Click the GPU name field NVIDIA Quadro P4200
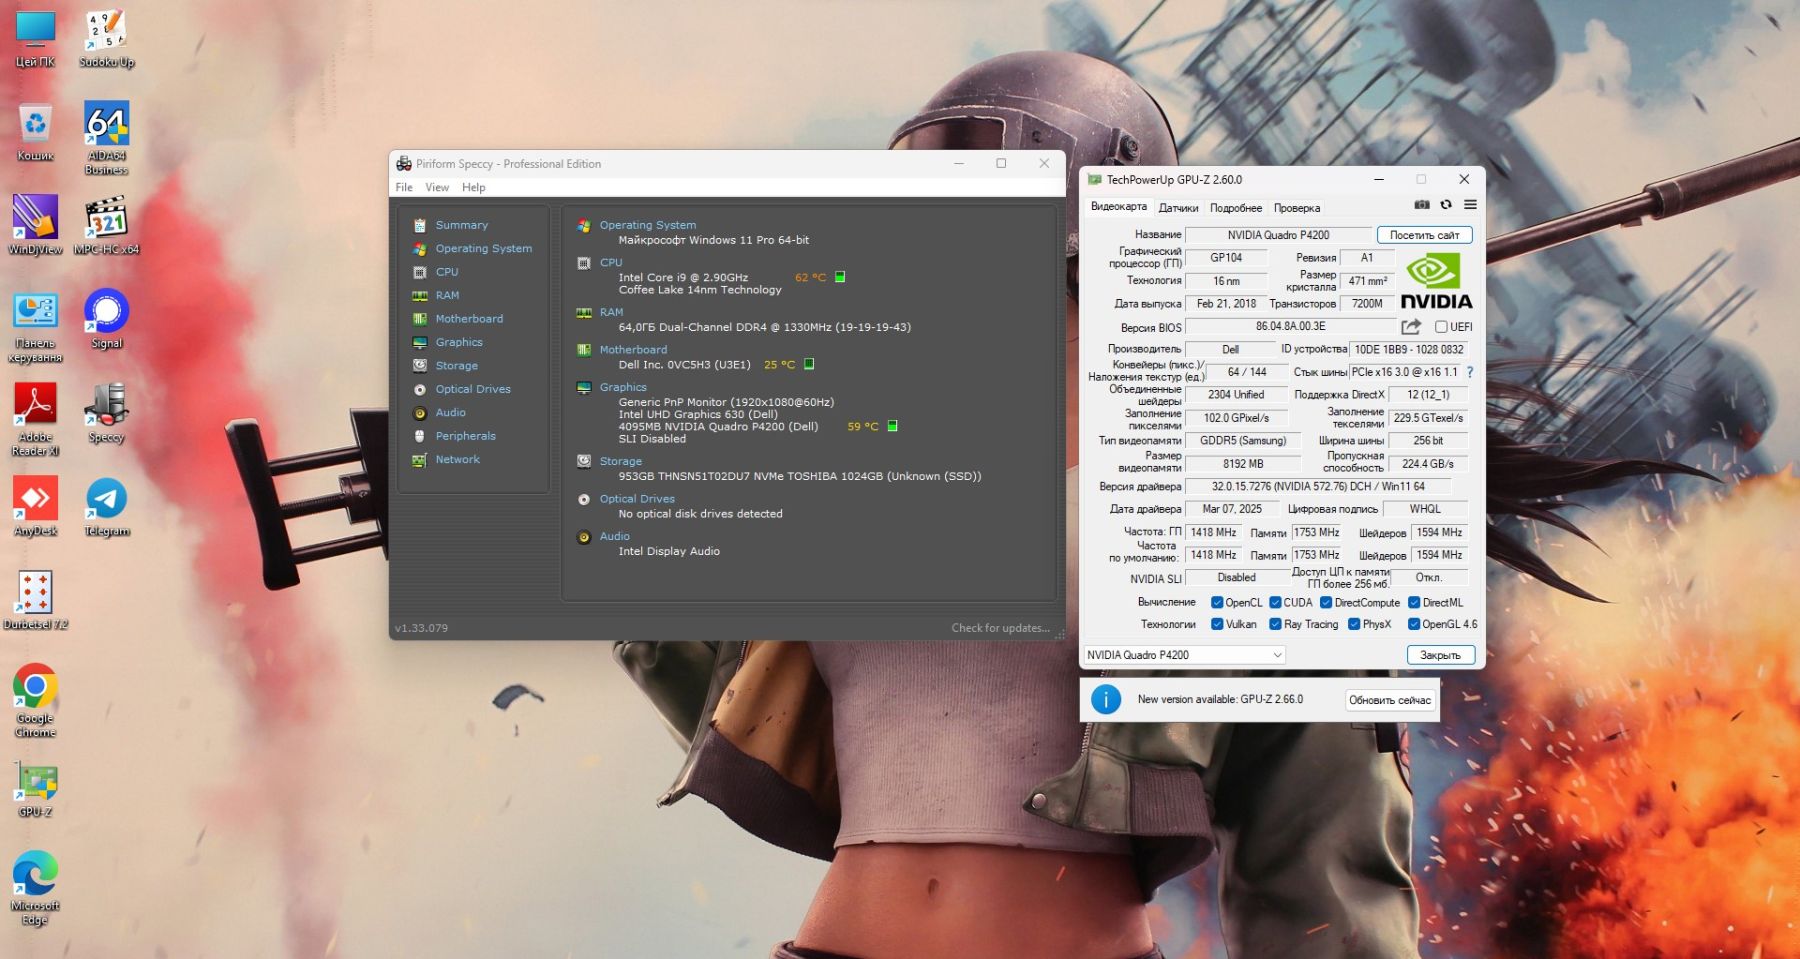 click(1278, 235)
